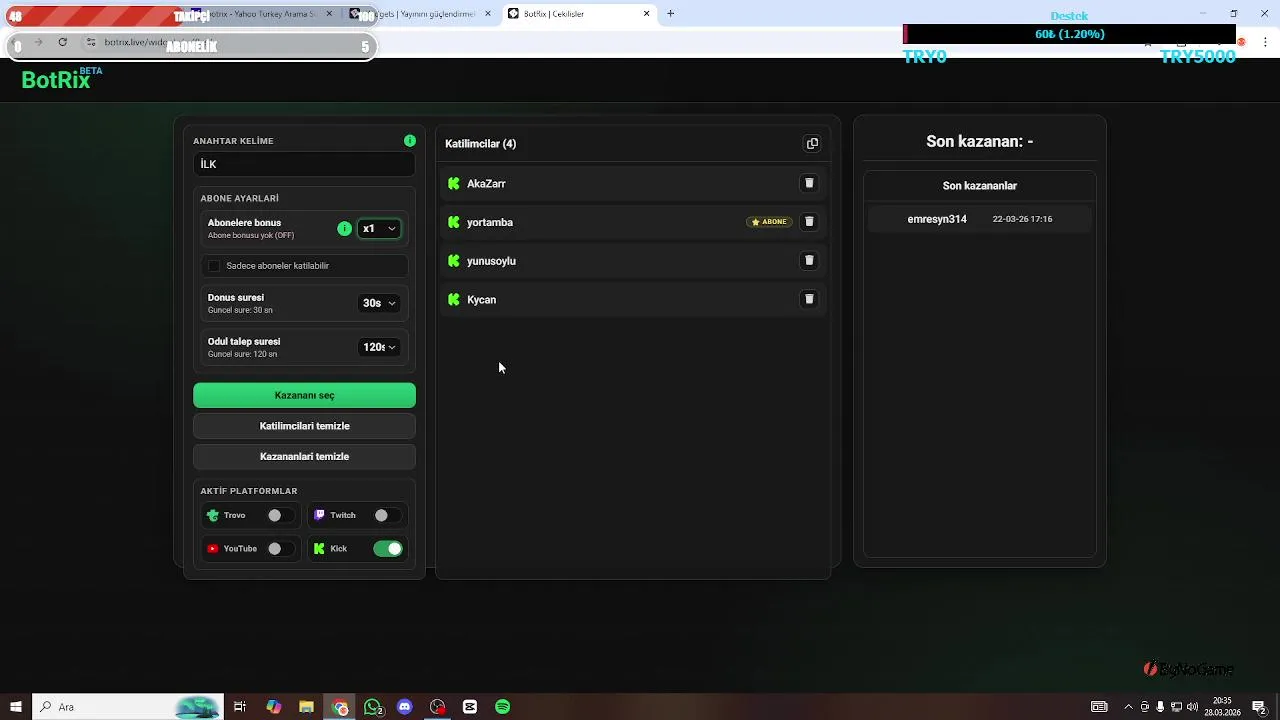
Task: Delete participant yortamba with the trash icon
Action: [809, 222]
